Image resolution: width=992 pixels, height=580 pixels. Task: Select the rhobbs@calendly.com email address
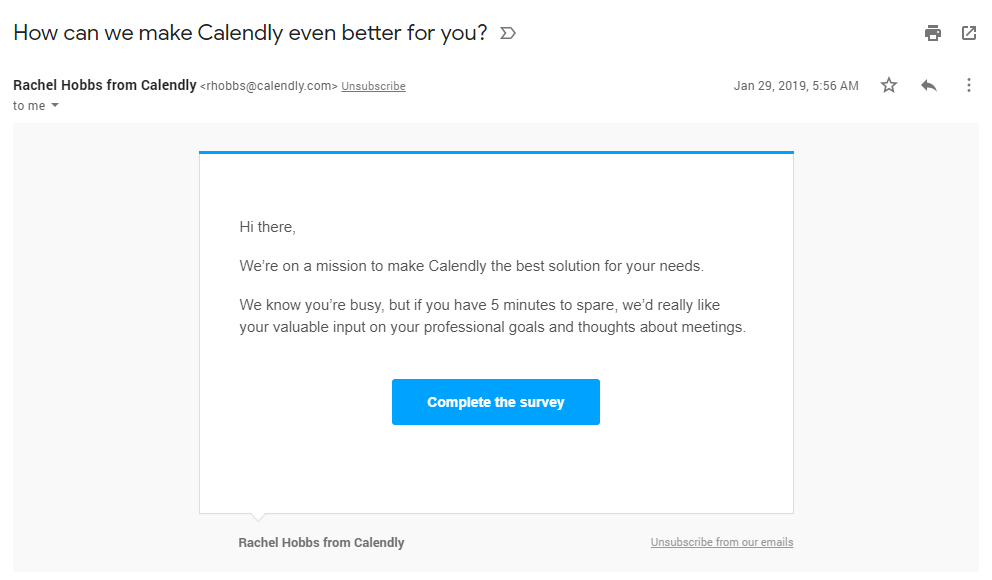point(269,87)
